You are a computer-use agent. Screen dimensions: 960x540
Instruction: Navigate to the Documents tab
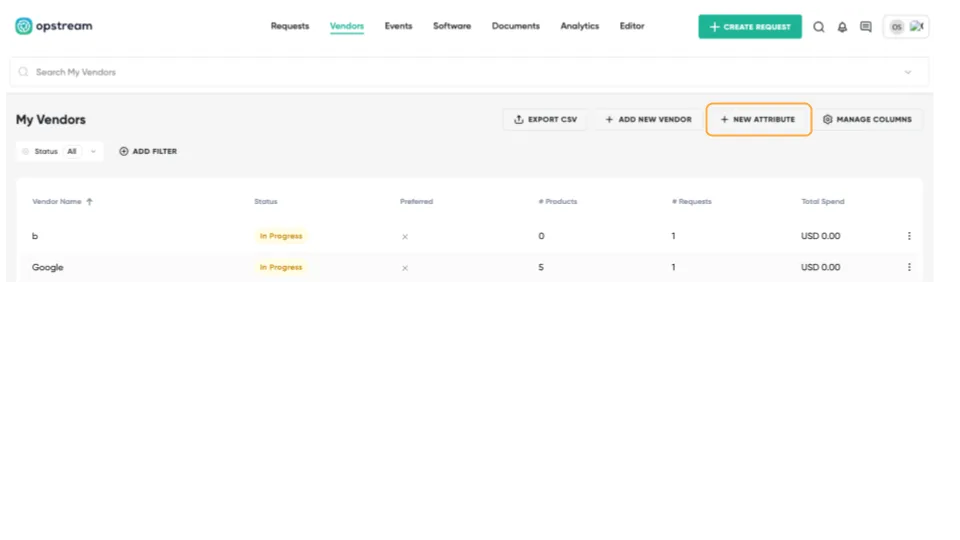click(516, 26)
